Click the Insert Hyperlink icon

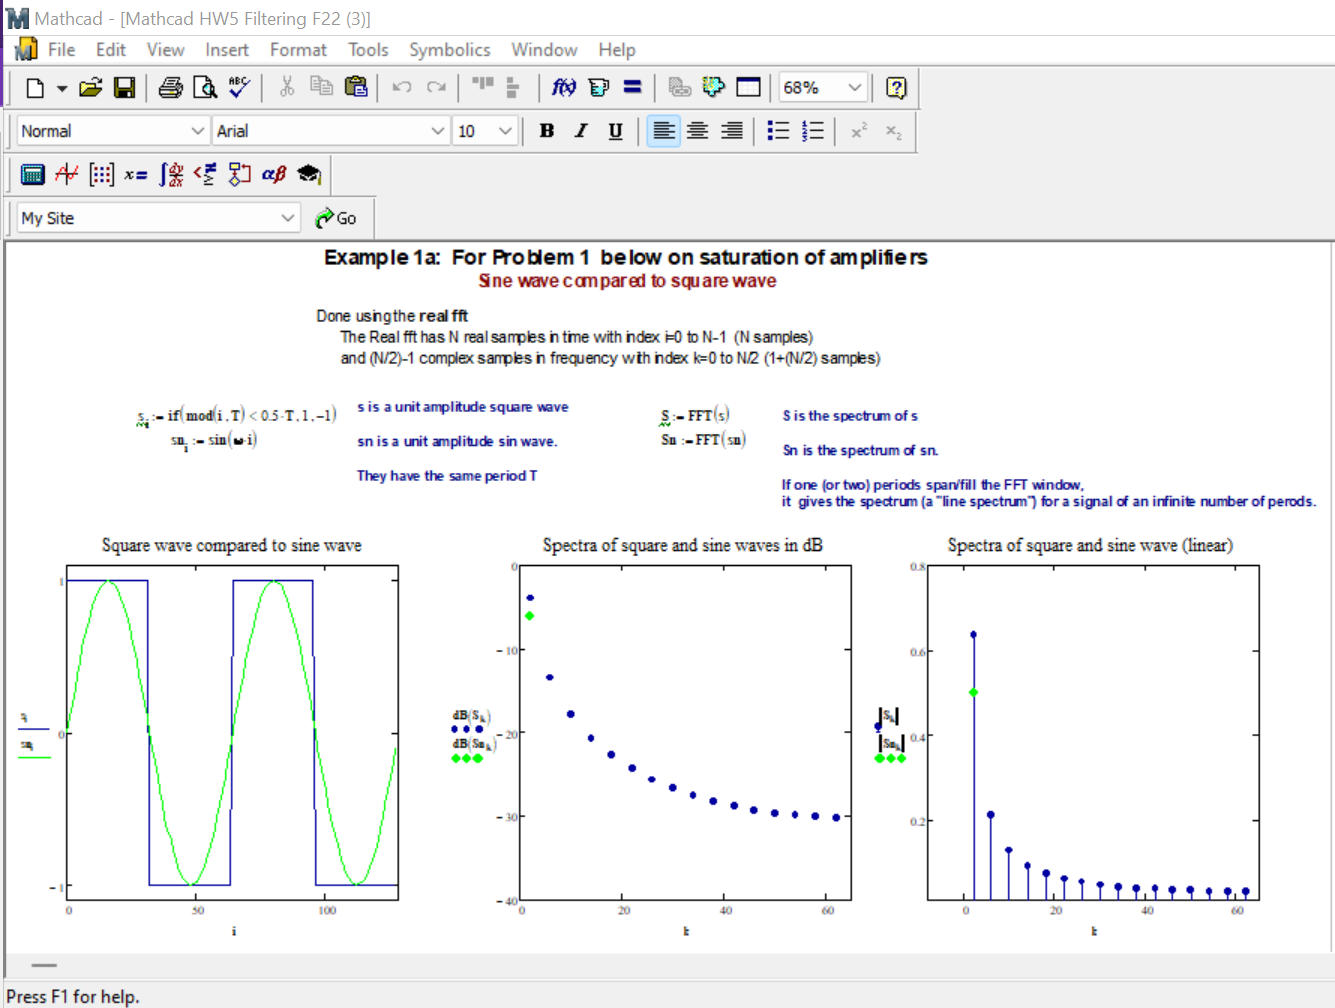tap(679, 88)
